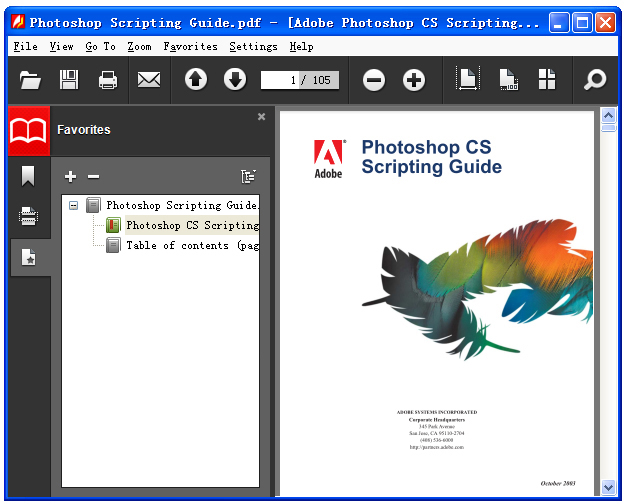The width and height of the screenshot is (628, 504).
Task: Open the Settings menu
Action: 253,46
